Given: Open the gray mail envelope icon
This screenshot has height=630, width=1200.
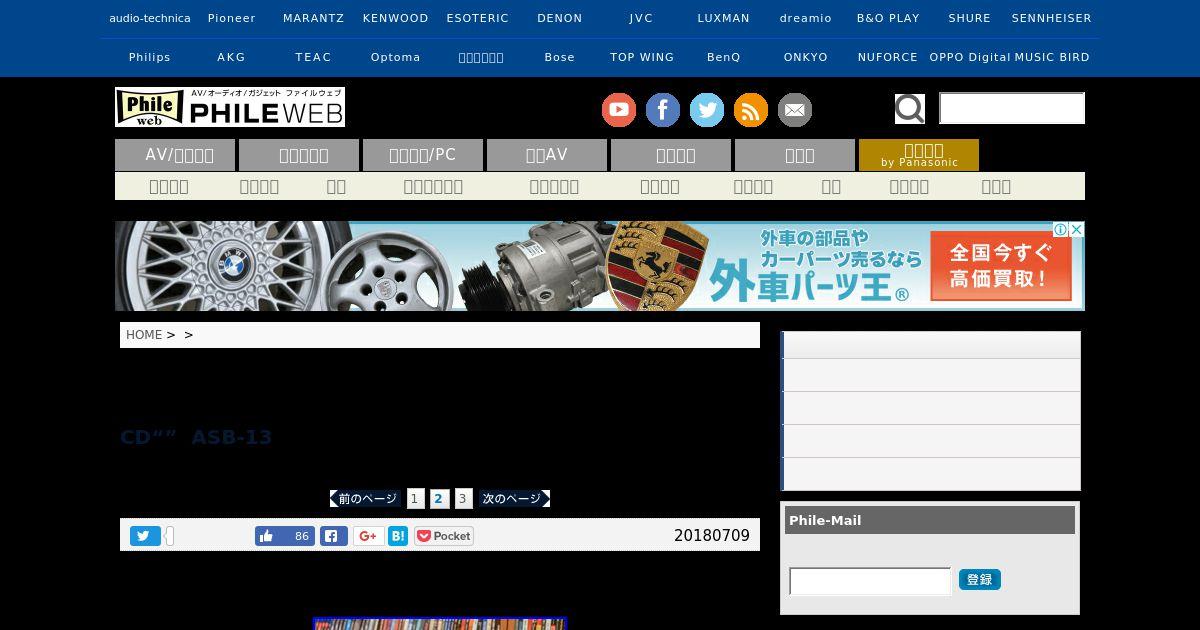Looking at the screenshot, I should click(795, 110).
